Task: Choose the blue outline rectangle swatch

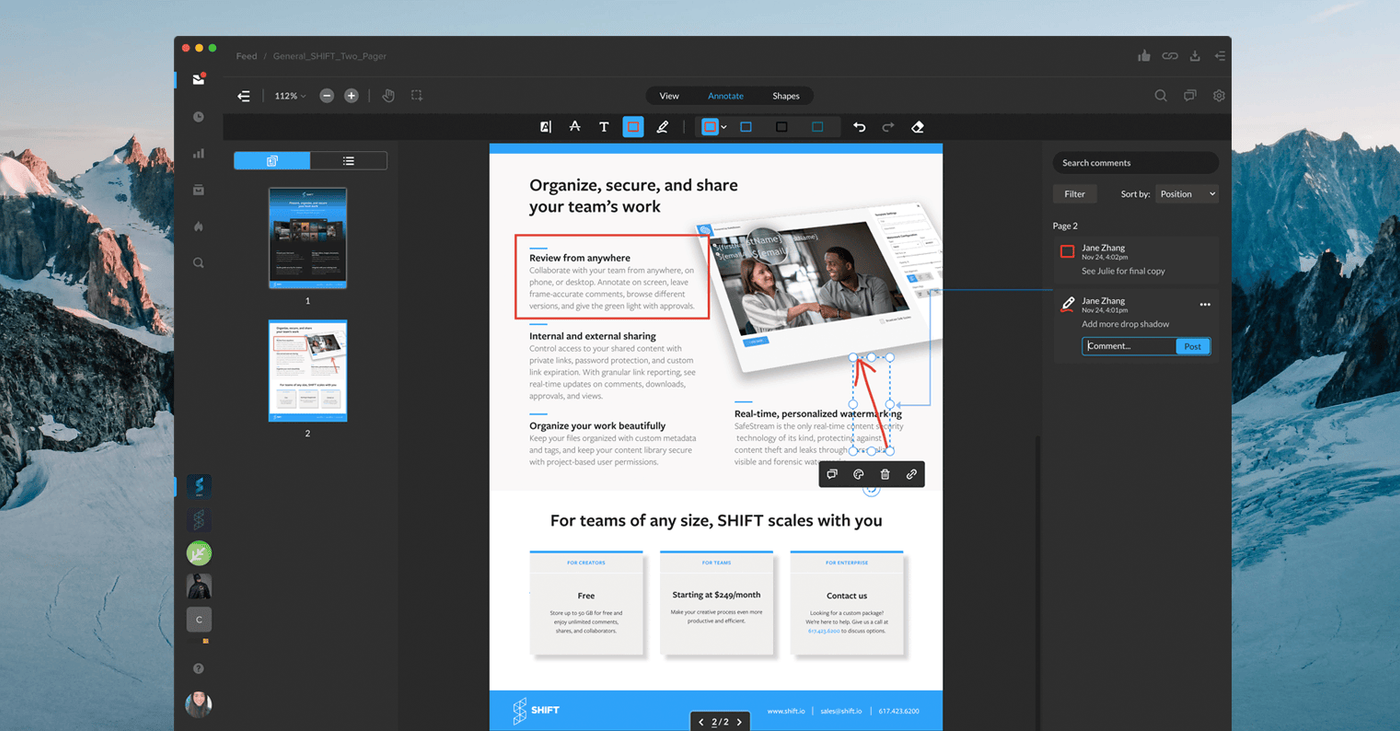Action: click(x=745, y=127)
